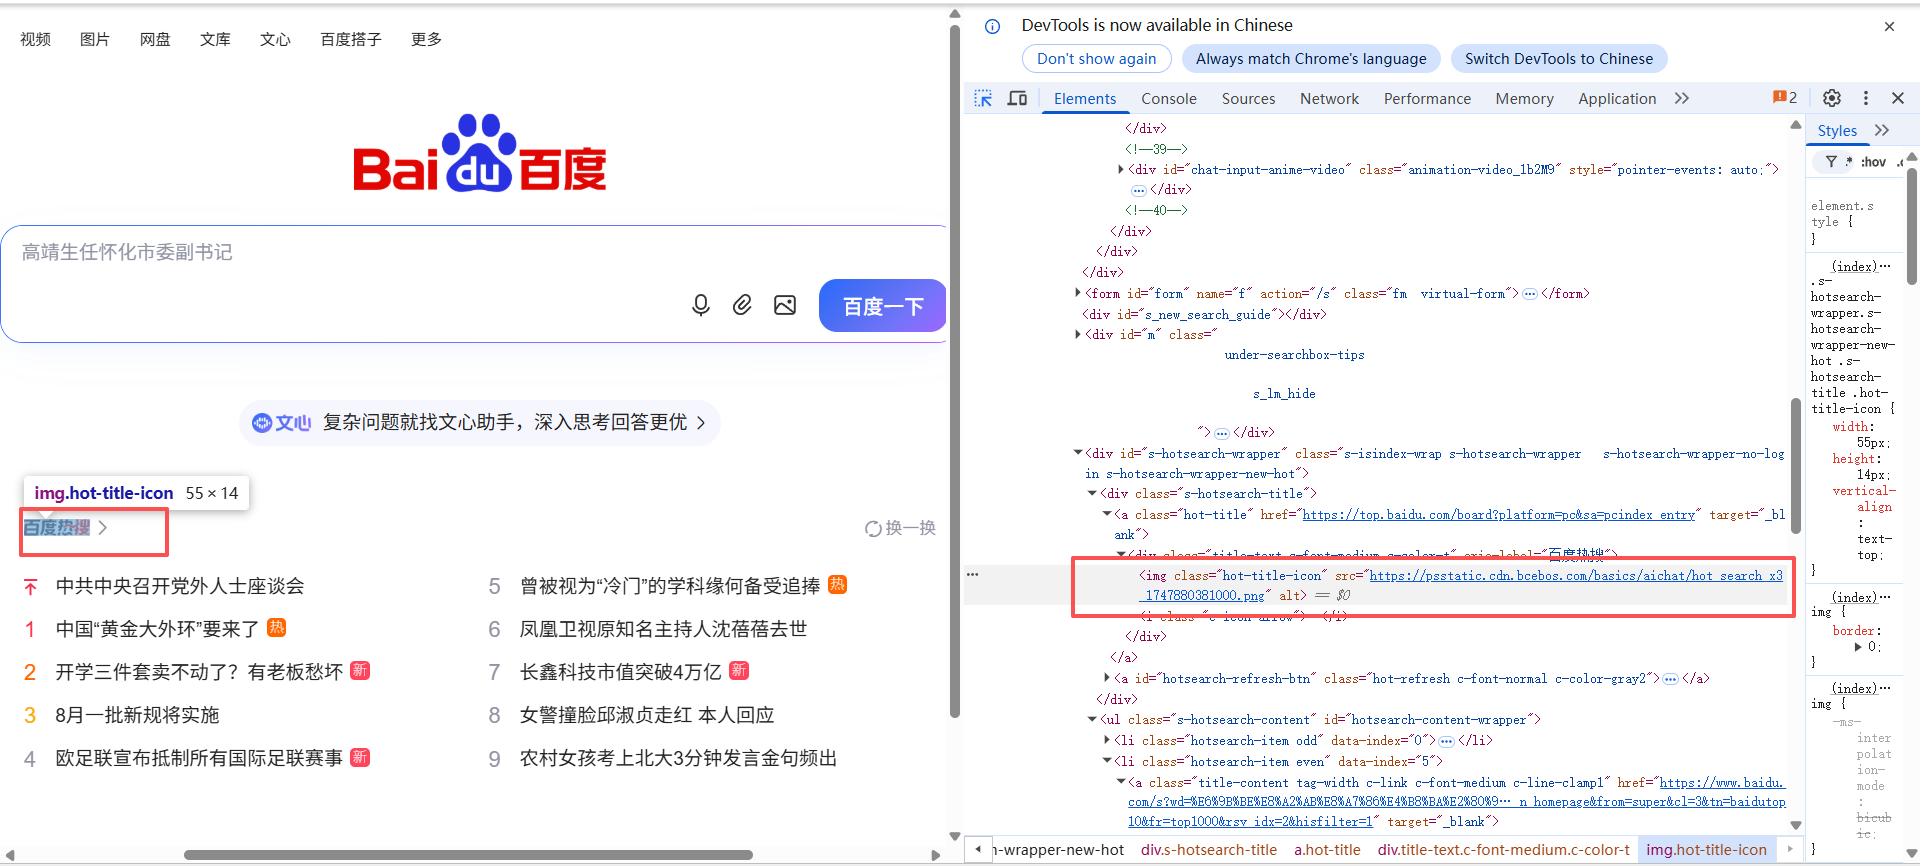
Task: Click the img src psstatic URL link
Action: tap(1463, 585)
